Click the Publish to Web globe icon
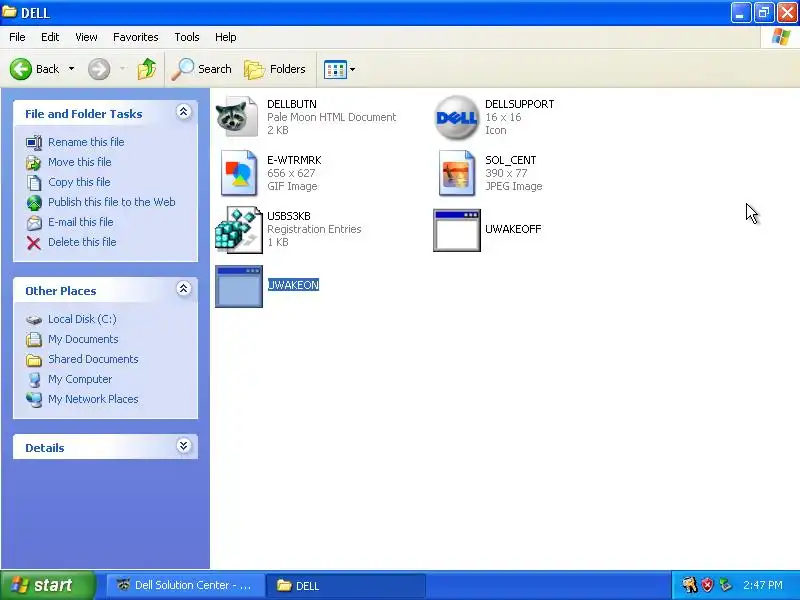Screen dimensions: 800x600 (x=34, y=203)
